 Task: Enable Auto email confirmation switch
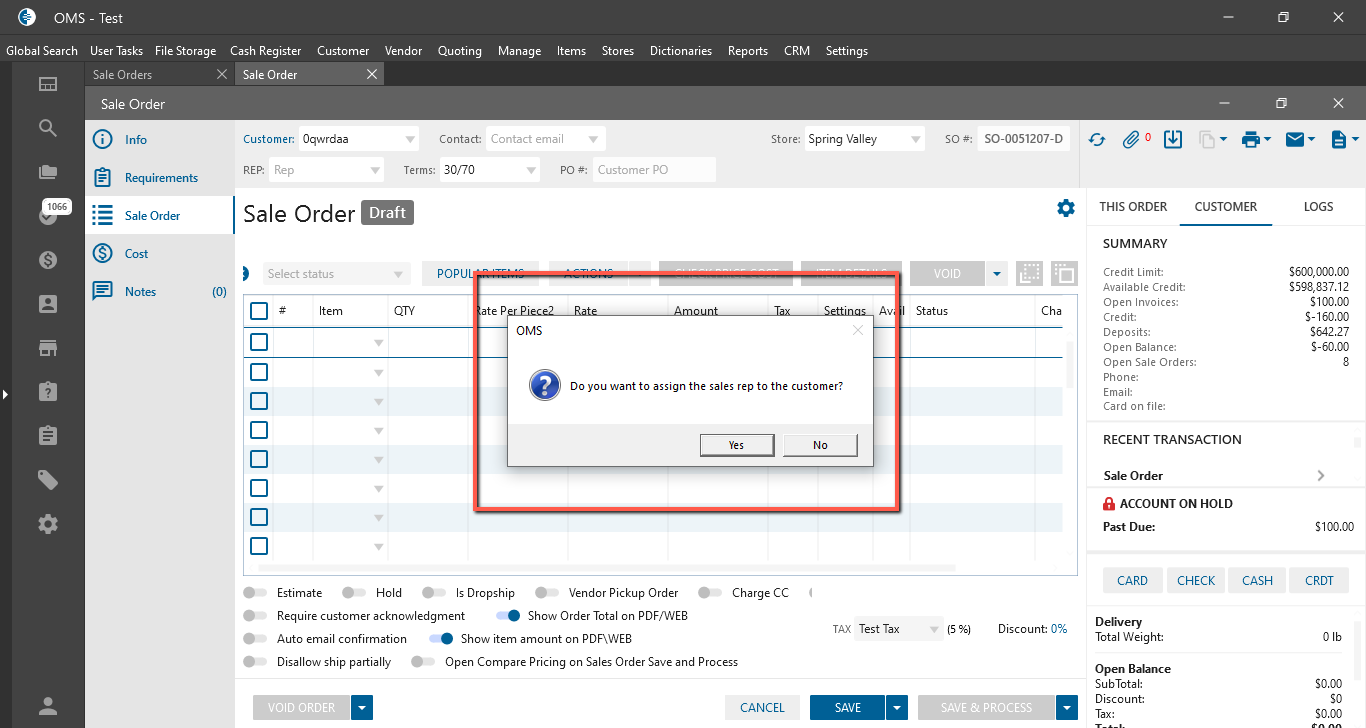[x=256, y=639]
